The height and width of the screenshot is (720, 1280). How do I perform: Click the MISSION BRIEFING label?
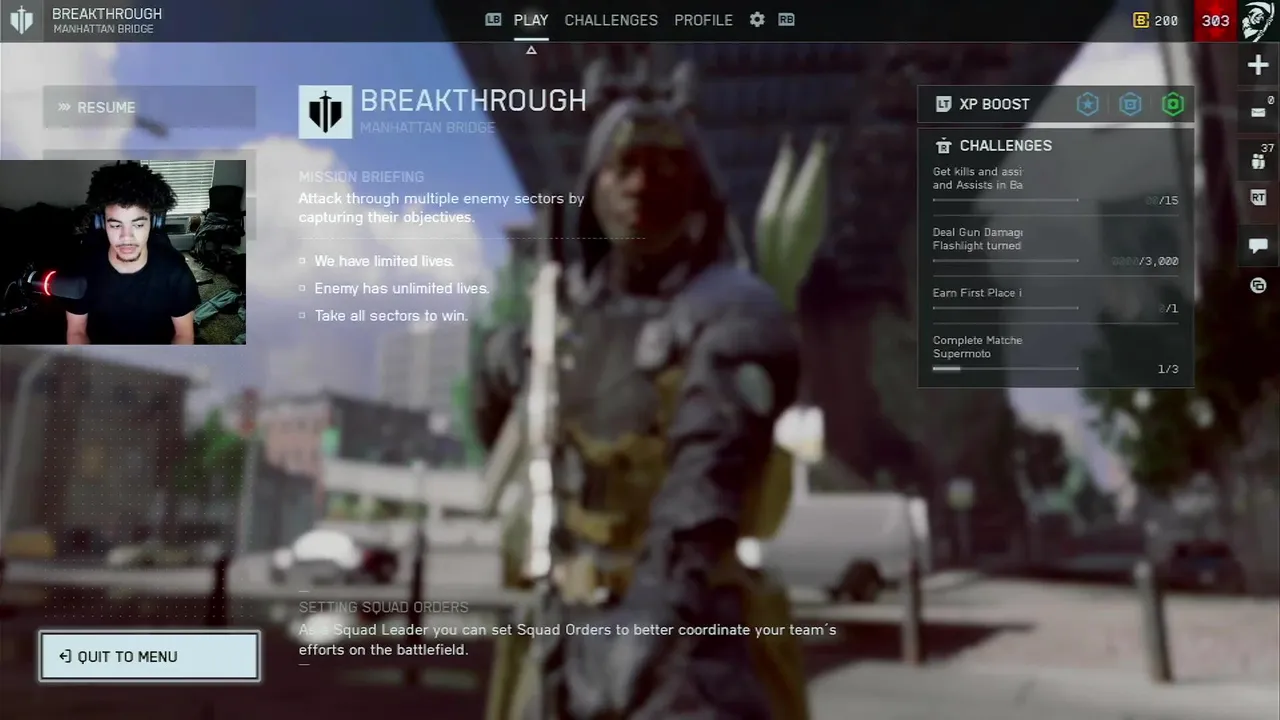(361, 177)
